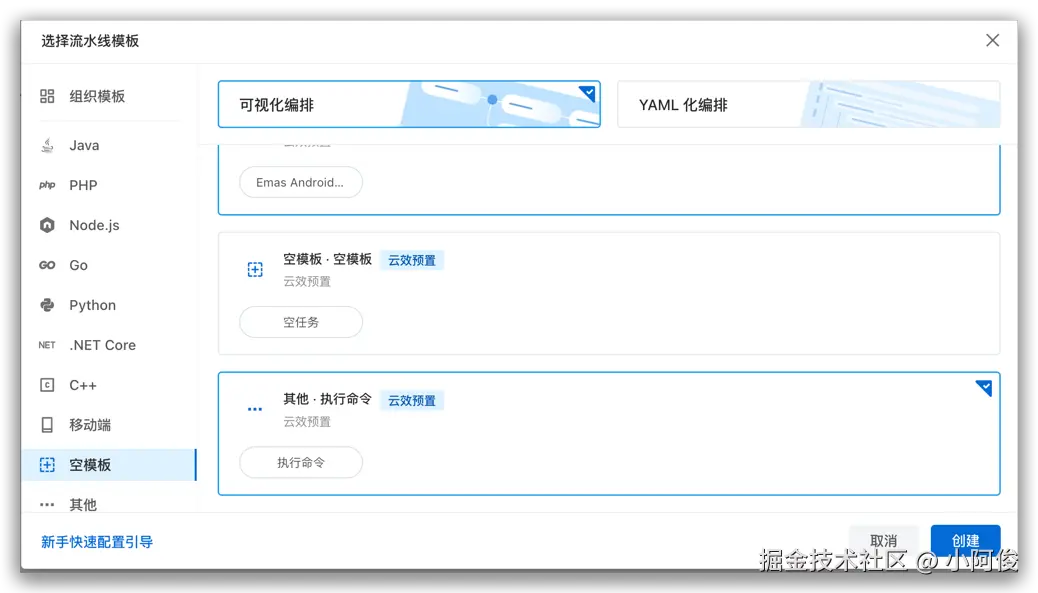This screenshot has height=593, width=1038.
Task: Click the 执行命令 stage pill
Action: pos(301,463)
